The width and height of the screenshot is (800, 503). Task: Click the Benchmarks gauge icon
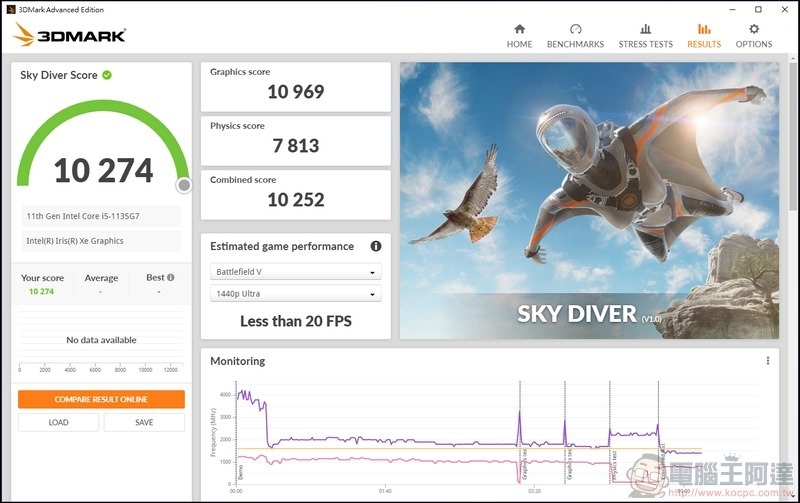click(x=575, y=30)
